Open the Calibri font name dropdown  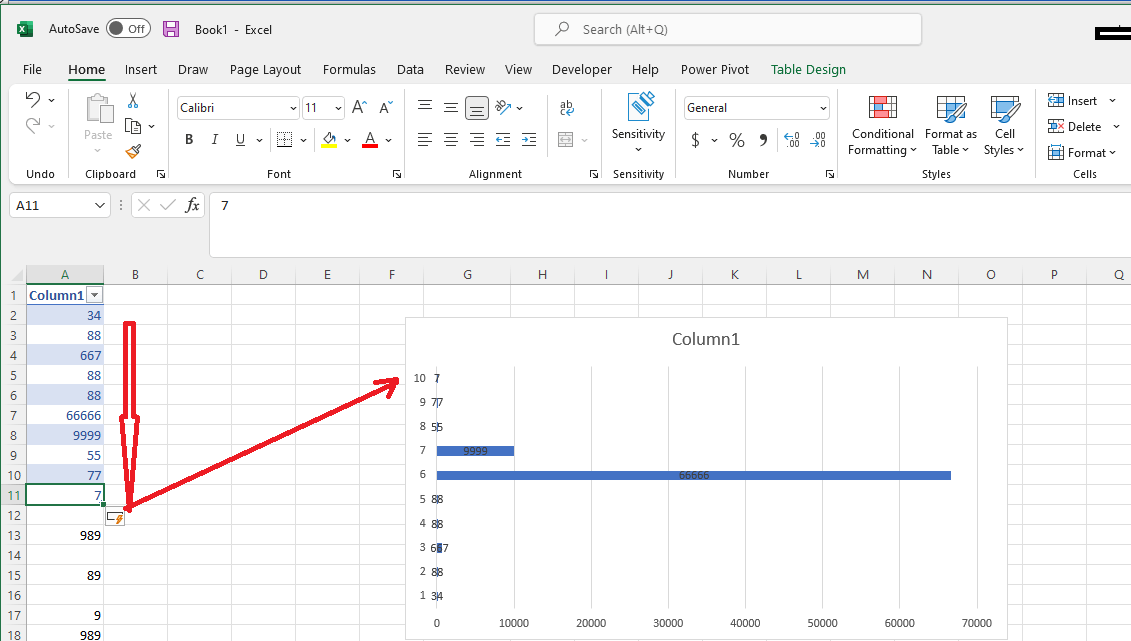[293, 108]
